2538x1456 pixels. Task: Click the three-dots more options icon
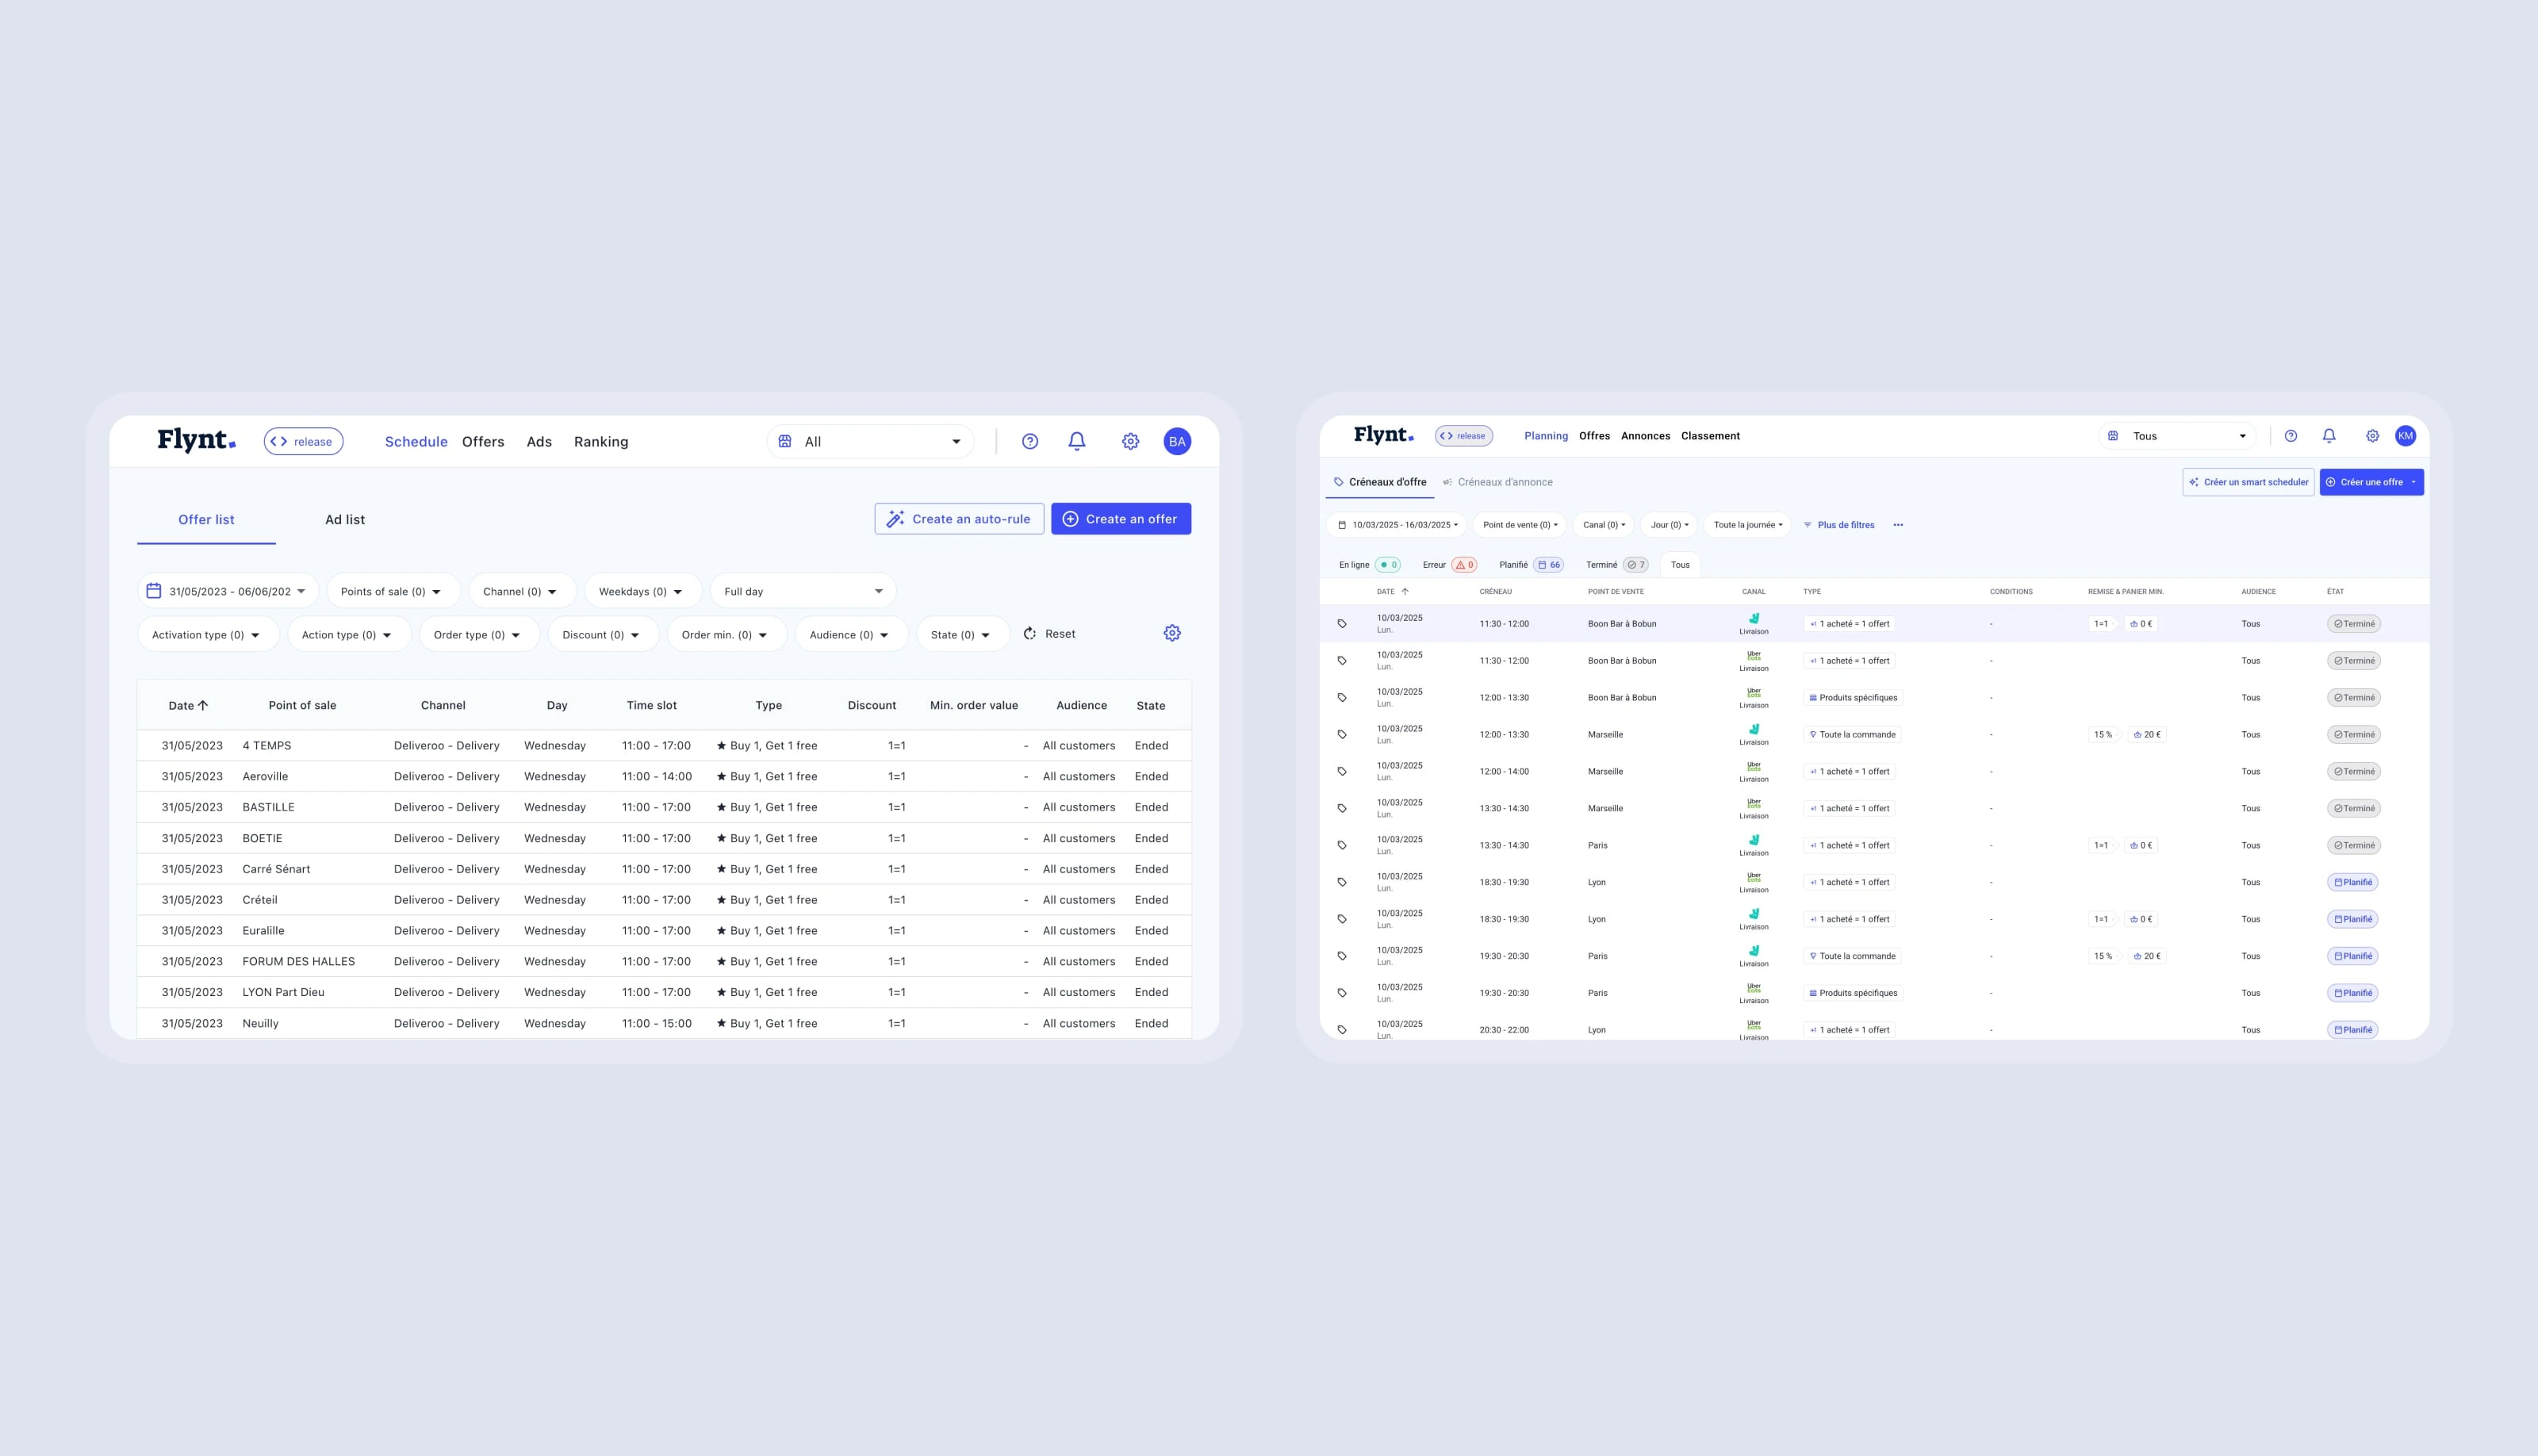(x=1898, y=525)
